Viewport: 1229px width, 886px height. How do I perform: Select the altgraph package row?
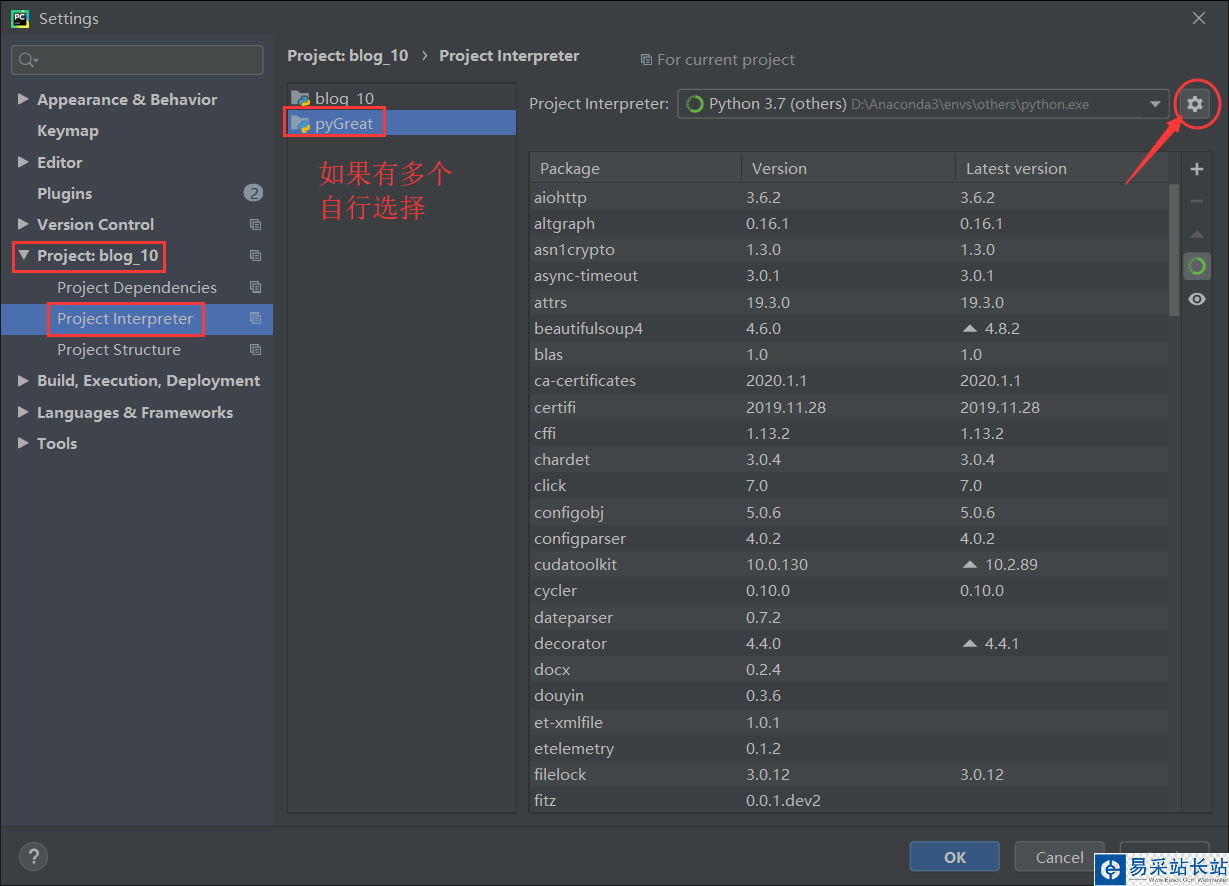(849, 223)
